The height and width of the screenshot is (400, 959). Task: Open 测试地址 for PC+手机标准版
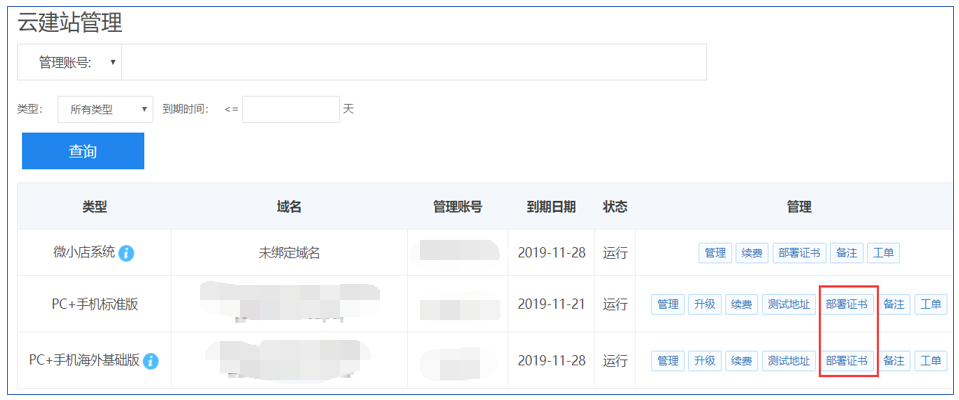coord(787,304)
